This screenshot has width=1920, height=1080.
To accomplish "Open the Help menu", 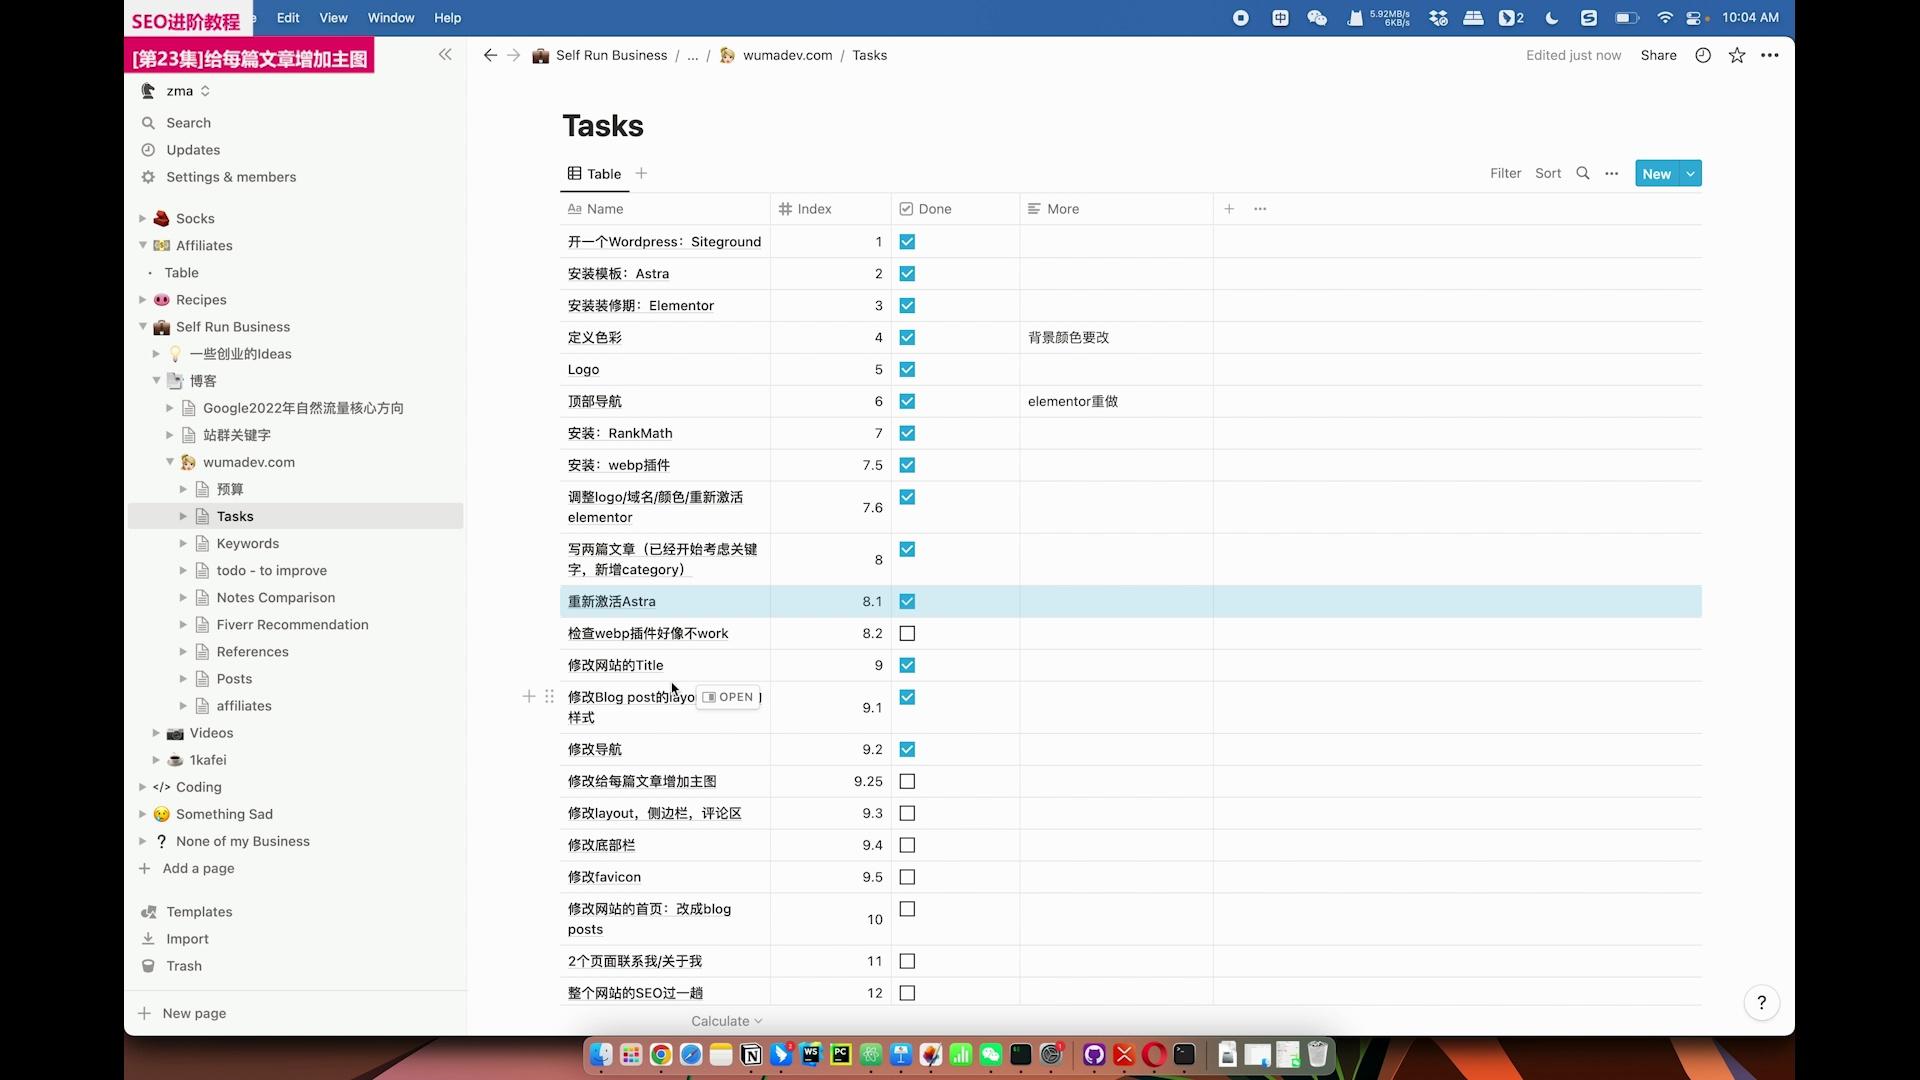I will click(448, 18).
